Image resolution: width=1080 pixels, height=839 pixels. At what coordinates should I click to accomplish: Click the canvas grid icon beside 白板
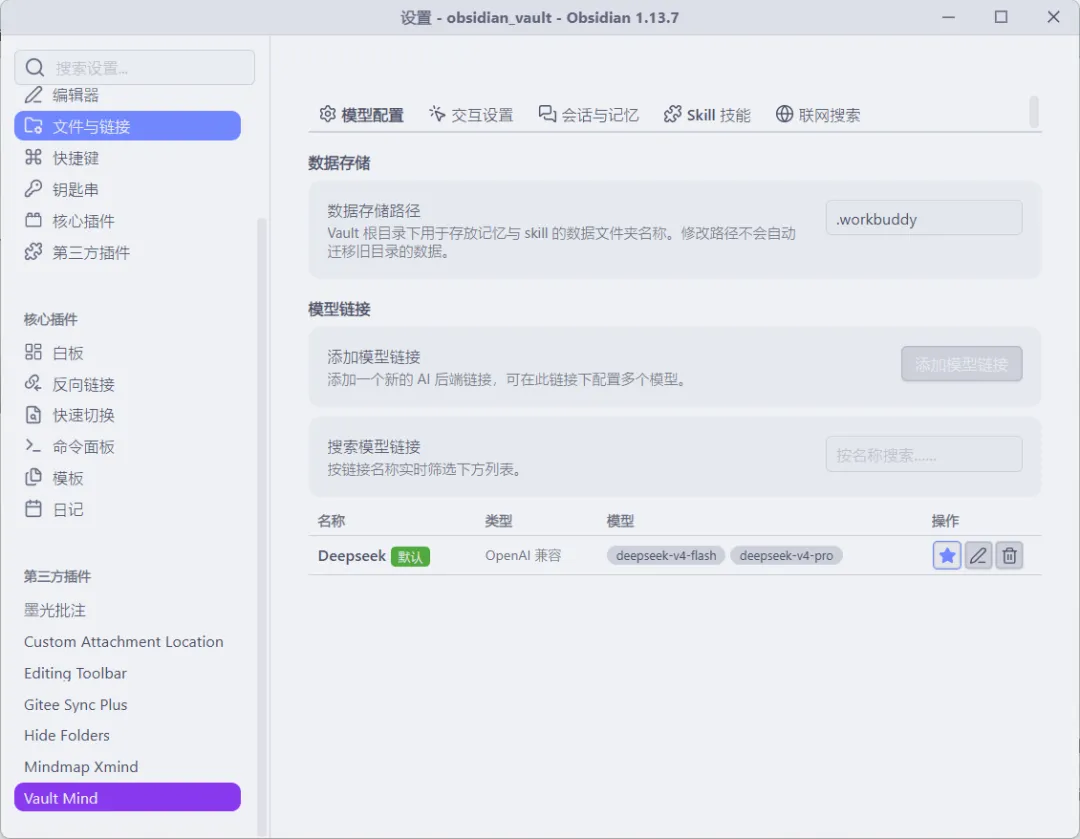(x=33, y=353)
